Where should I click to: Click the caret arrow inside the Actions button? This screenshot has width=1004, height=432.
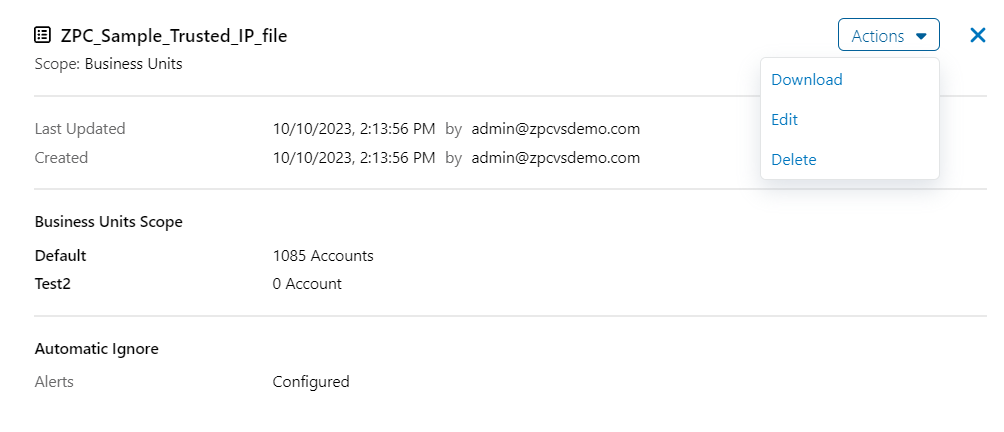pyautogui.click(x=921, y=36)
